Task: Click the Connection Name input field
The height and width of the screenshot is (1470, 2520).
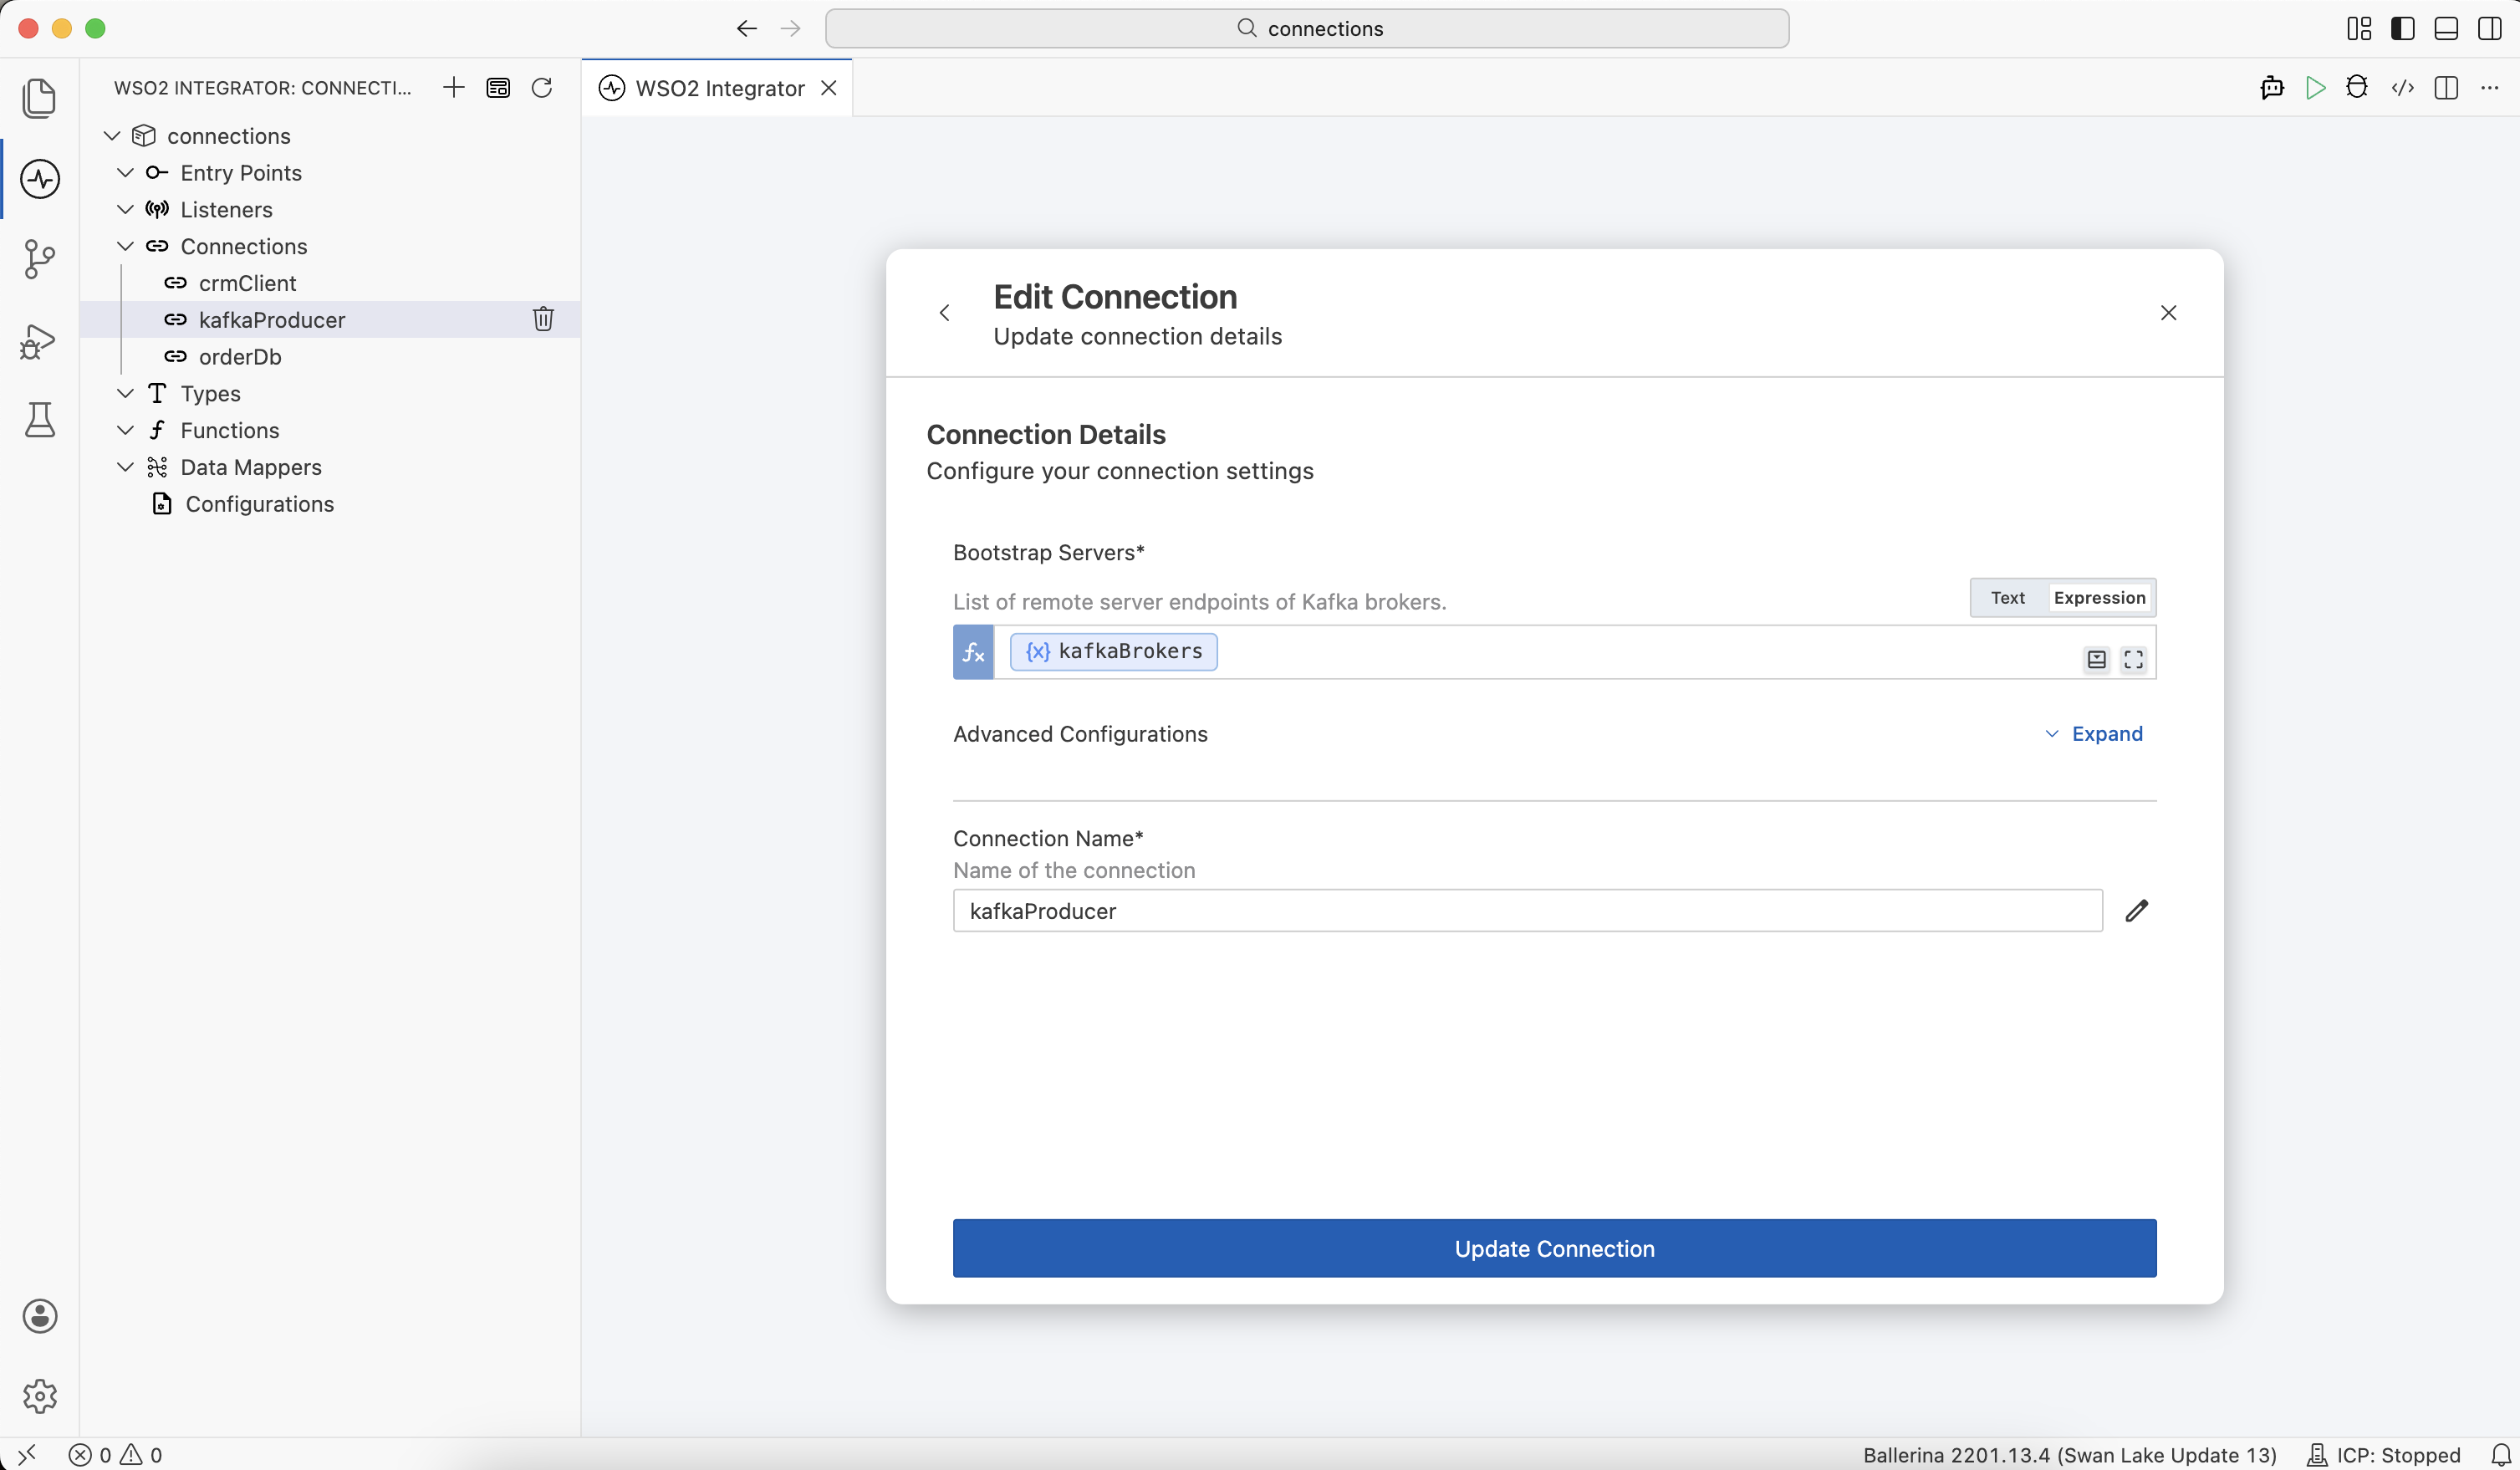Action: click(x=1527, y=911)
